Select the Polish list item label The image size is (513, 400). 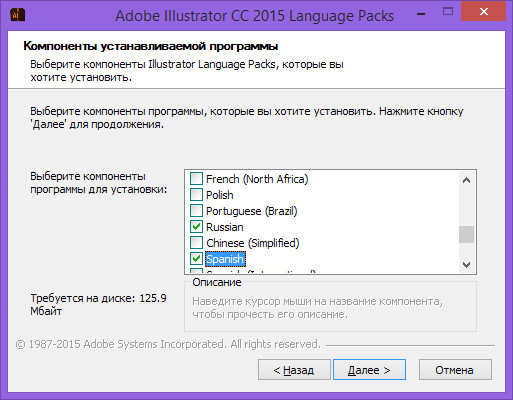tap(220, 195)
